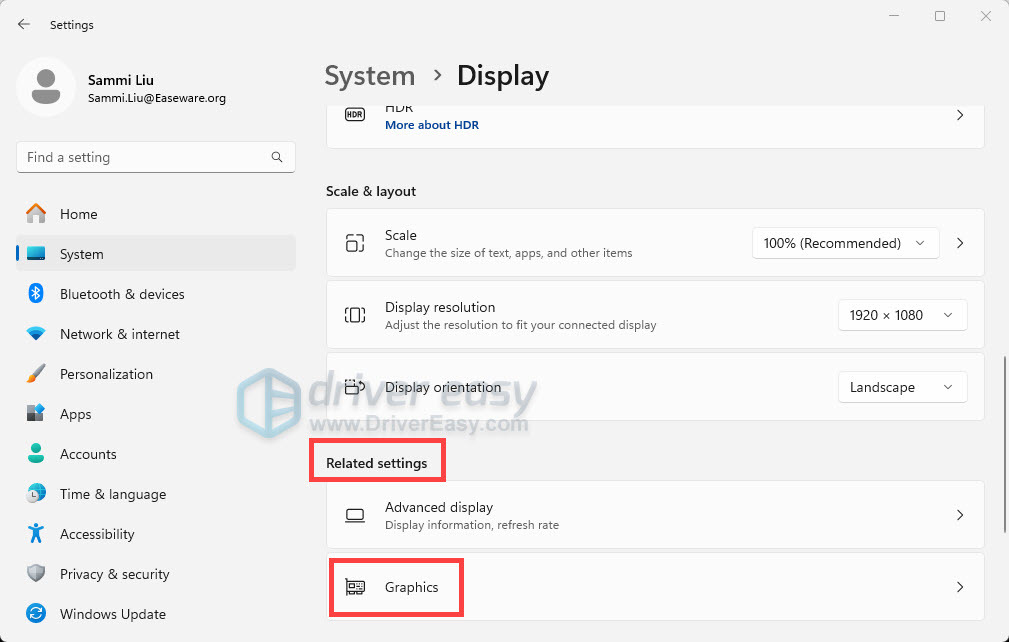Click the Accessibility icon in sidebar
This screenshot has width=1009, height=642.
coord(36,534)
